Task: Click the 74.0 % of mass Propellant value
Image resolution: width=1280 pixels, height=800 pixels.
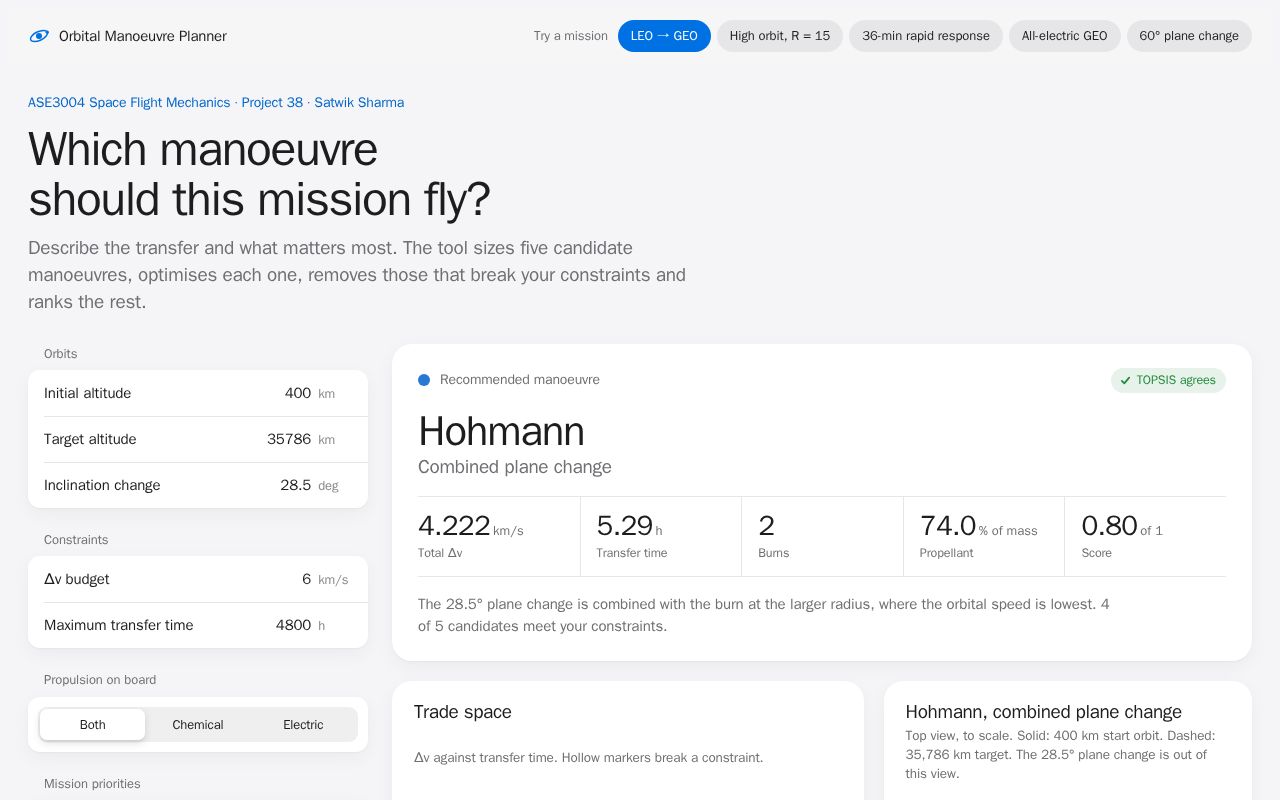Action: pyautogui.click(x=978, y=526)
